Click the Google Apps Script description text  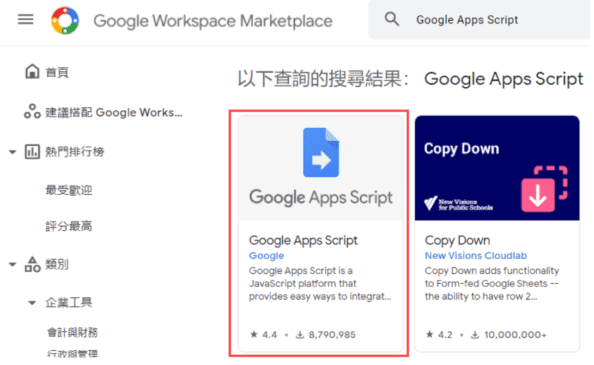tap(320, 284)
